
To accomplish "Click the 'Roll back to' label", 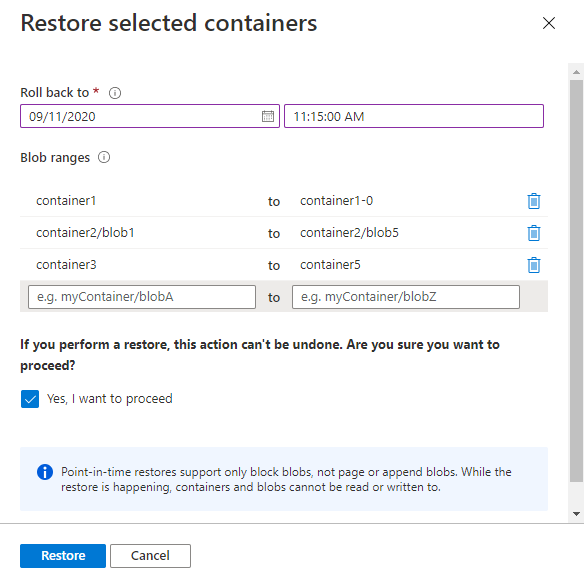I will pyautogui.click(x=55, y=92).
